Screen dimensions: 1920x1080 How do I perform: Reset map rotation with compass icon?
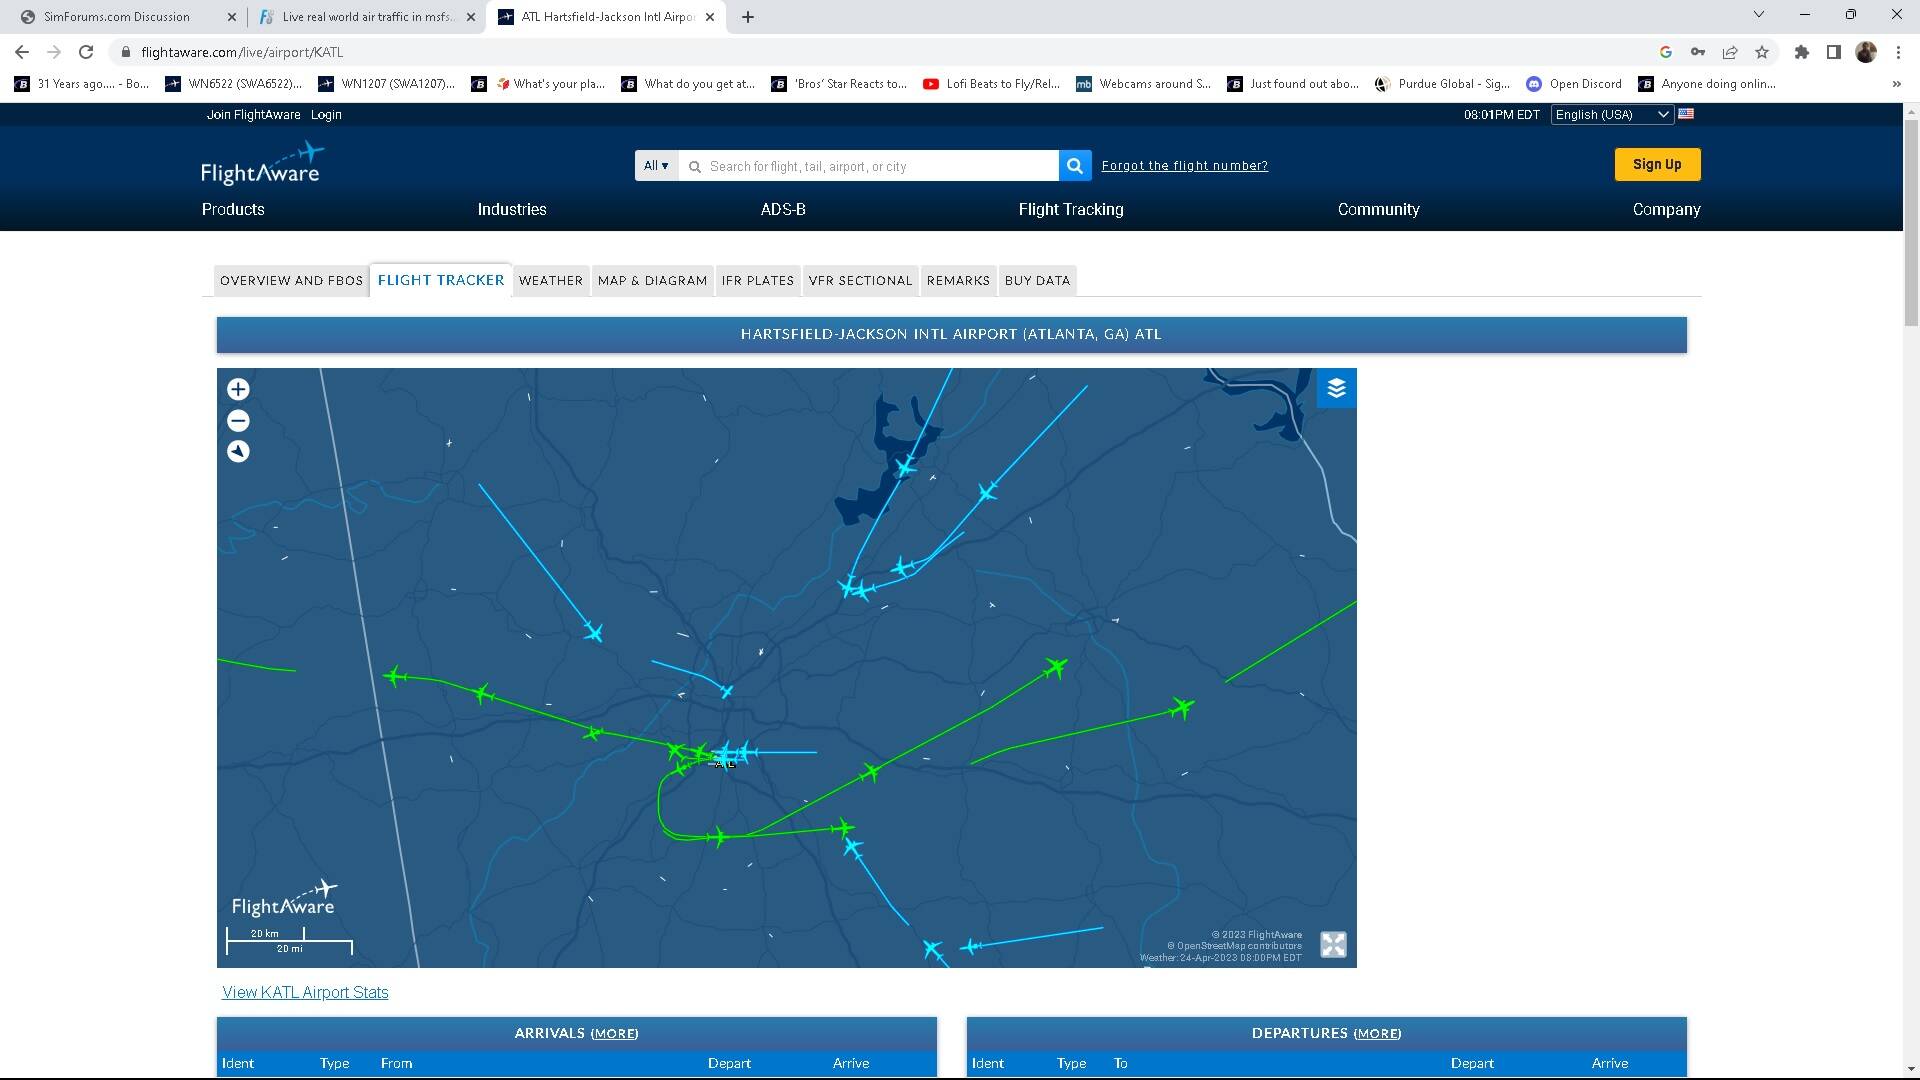(238, 452)
